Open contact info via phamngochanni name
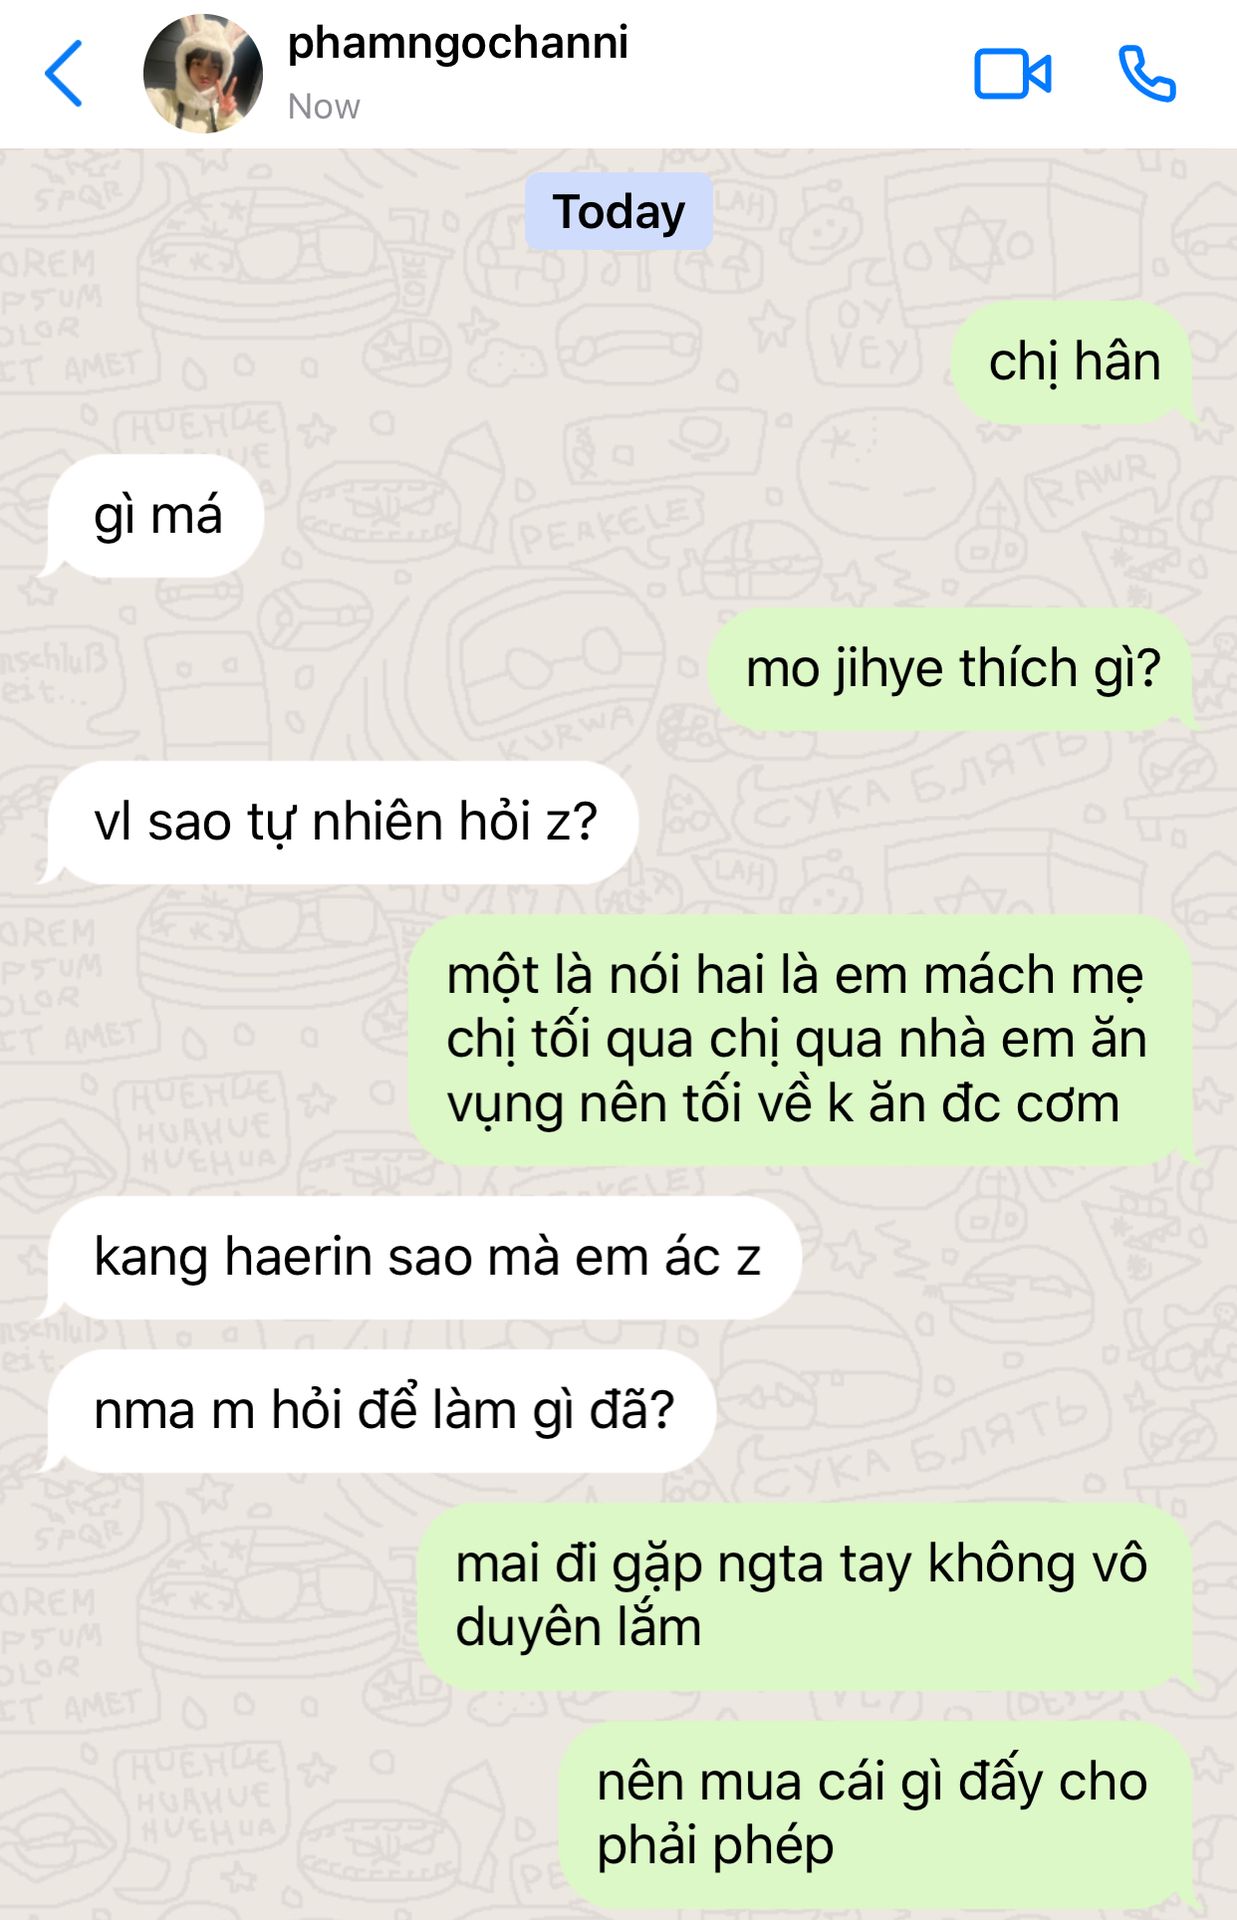 coord(458,43)
